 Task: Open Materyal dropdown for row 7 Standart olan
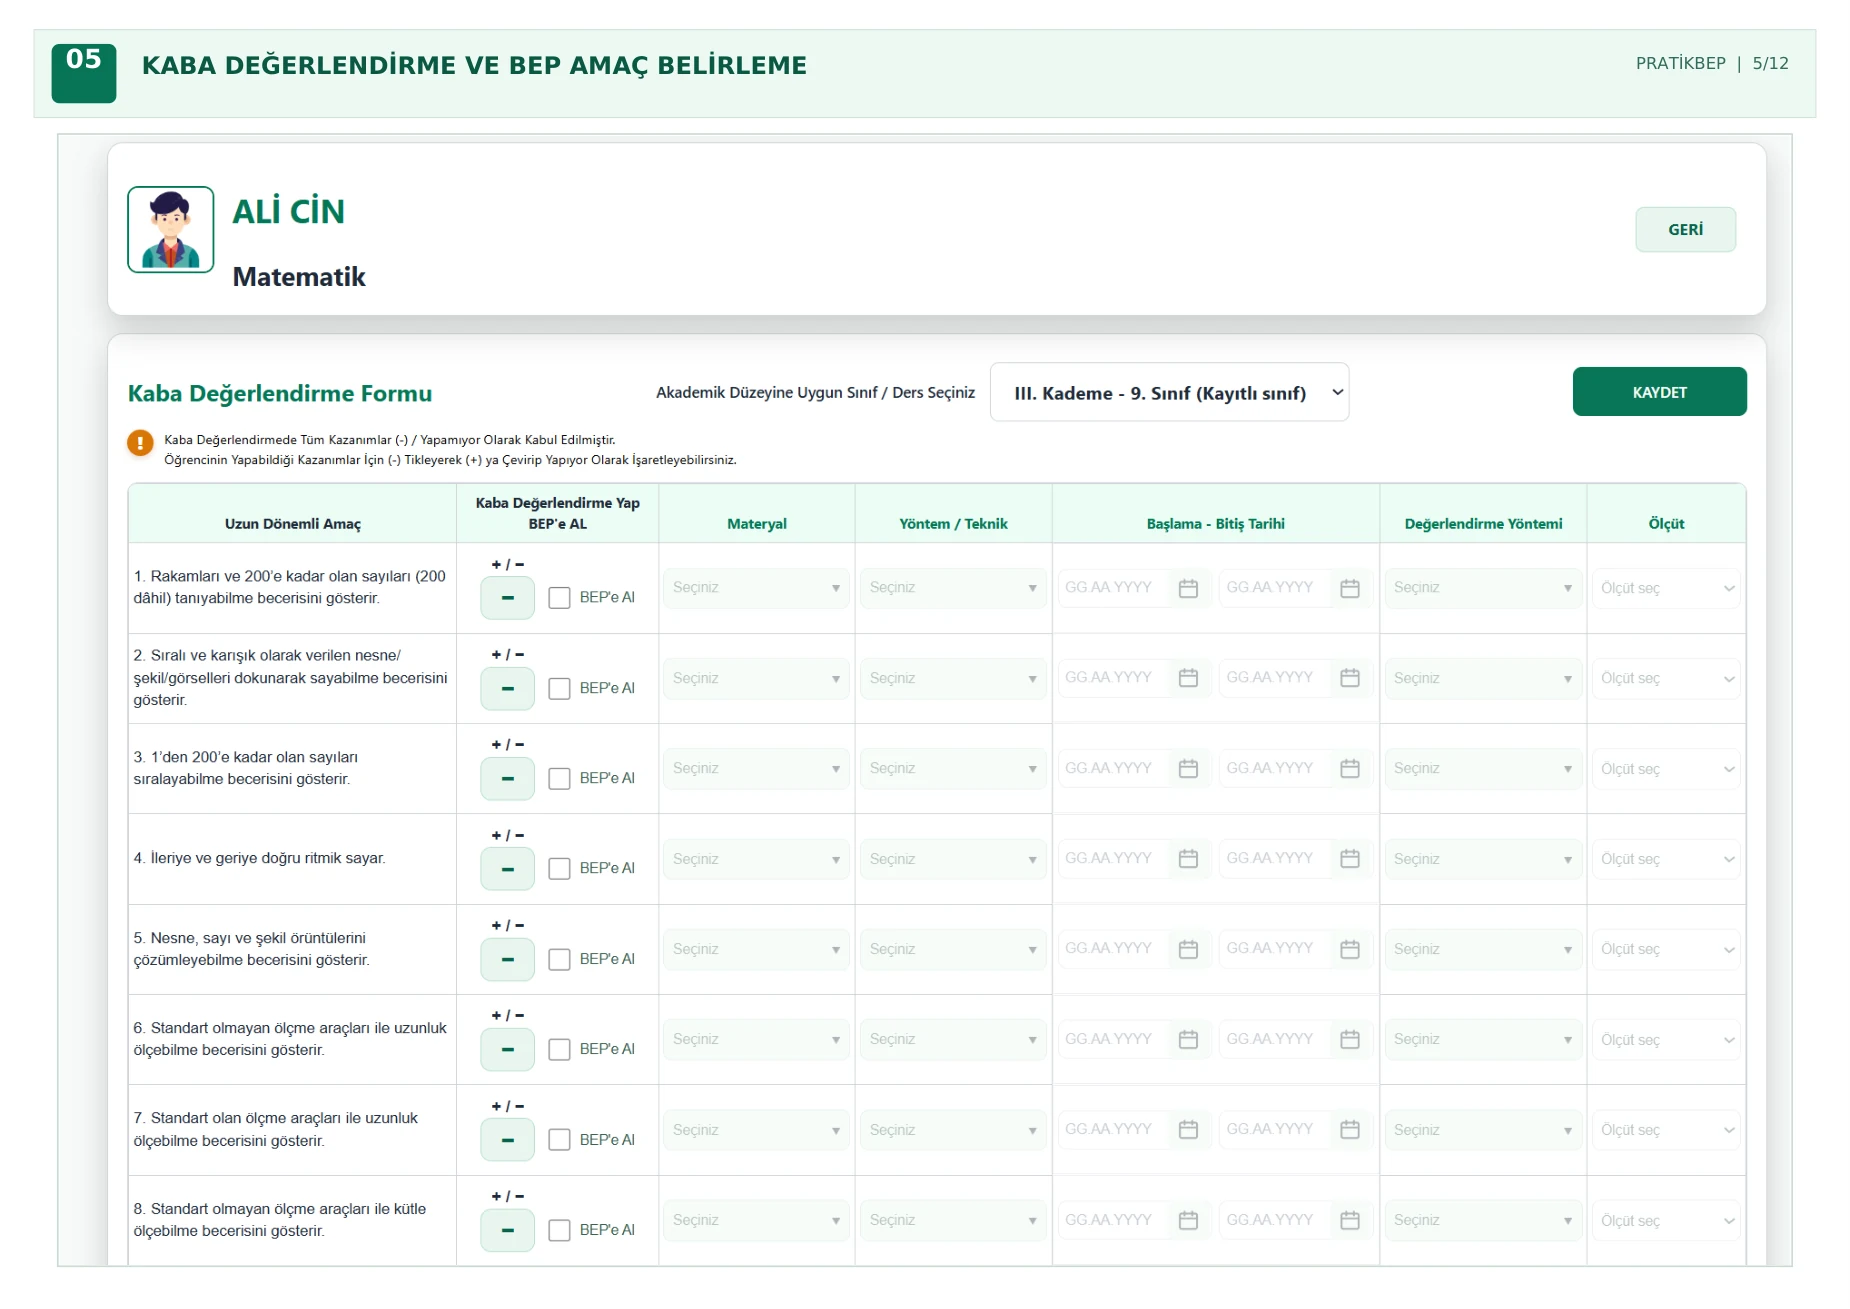tap(757, 1130)
